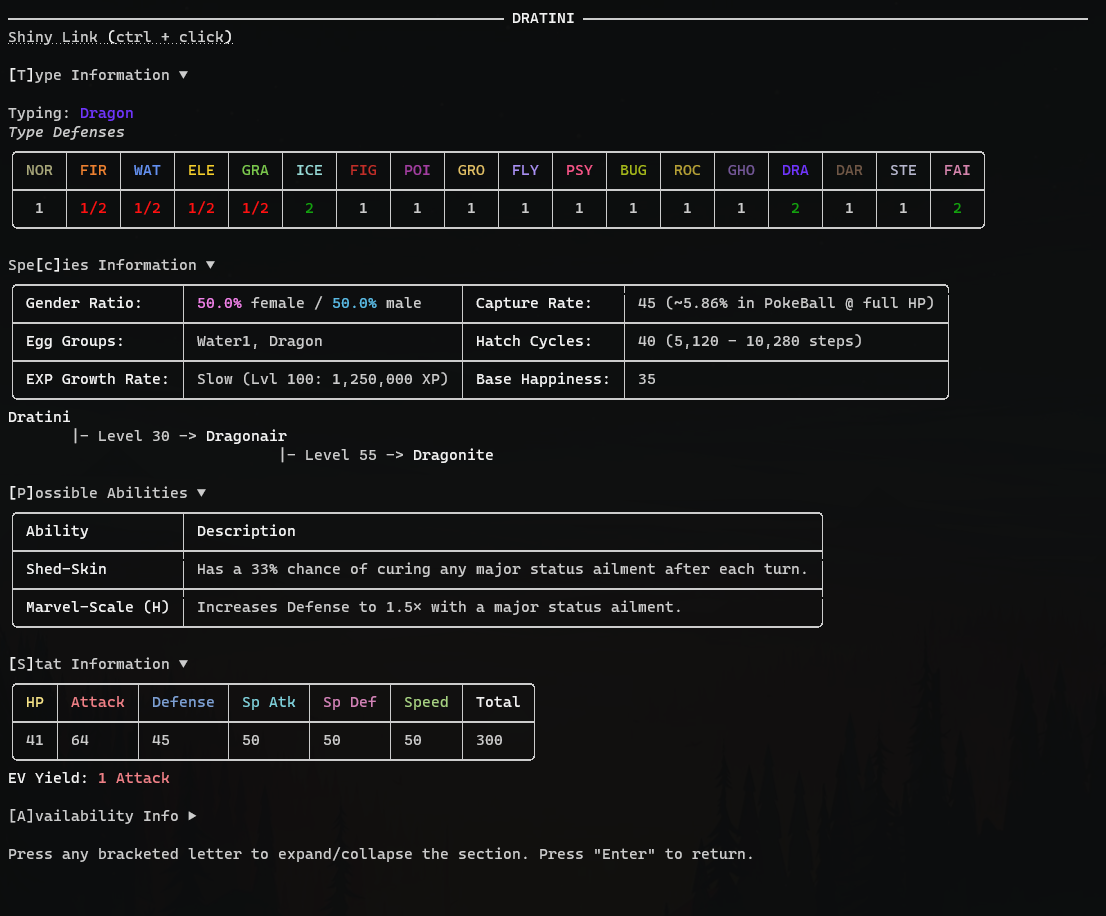Click the EXP Growth Rate Slow value
This screenshot has height=916, width=1106.
point(322,379)
